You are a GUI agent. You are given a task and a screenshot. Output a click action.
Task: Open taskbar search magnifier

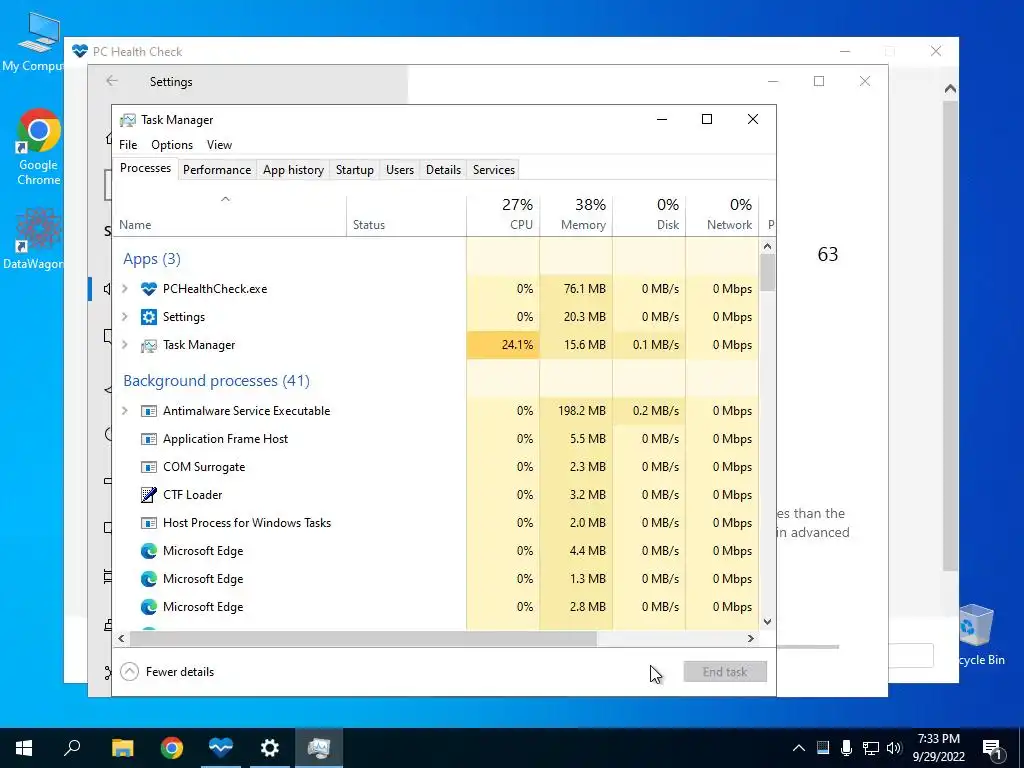pyautogui.click(x=72, y=748)
